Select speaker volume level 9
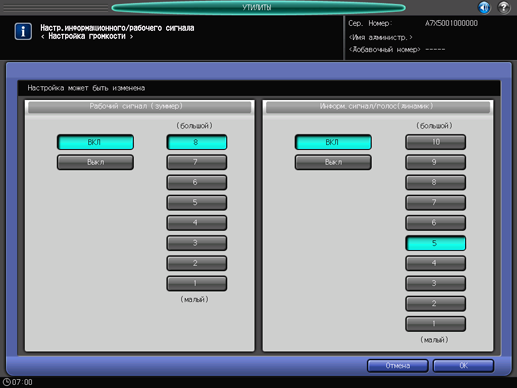The width and height of the screenshot is (517, 388). point(435,162)
